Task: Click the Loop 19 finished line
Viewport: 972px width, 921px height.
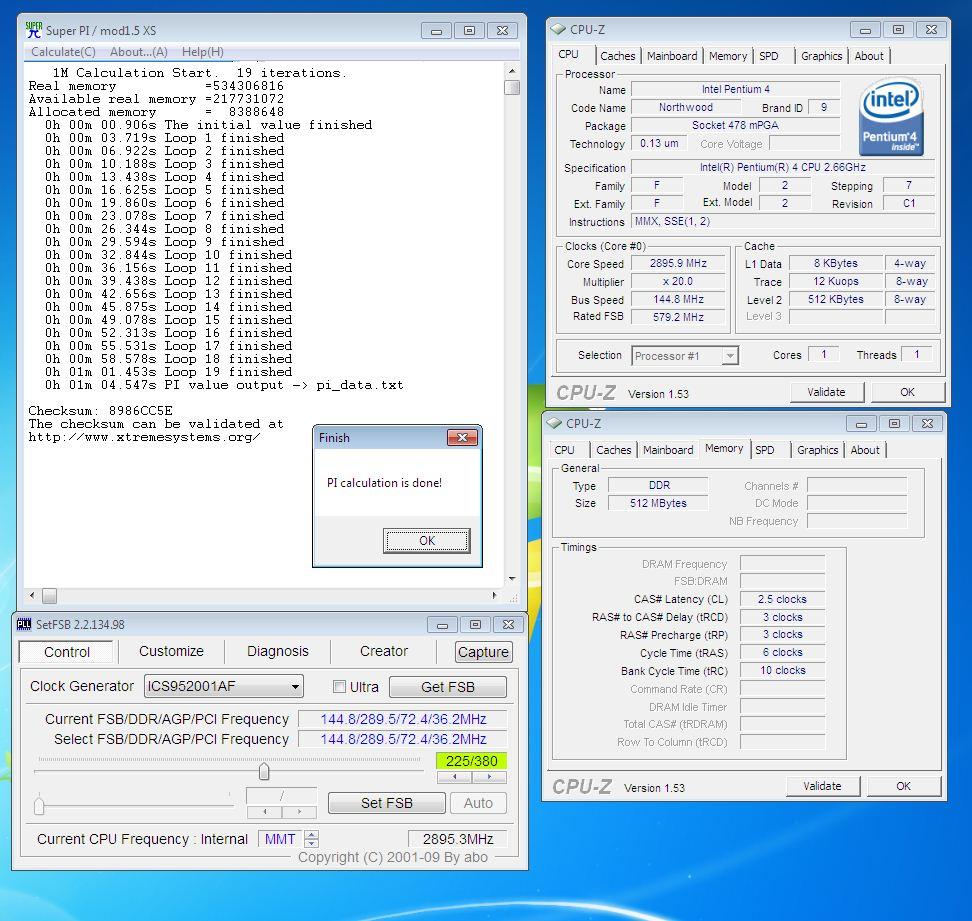Action: pos(168,372)
